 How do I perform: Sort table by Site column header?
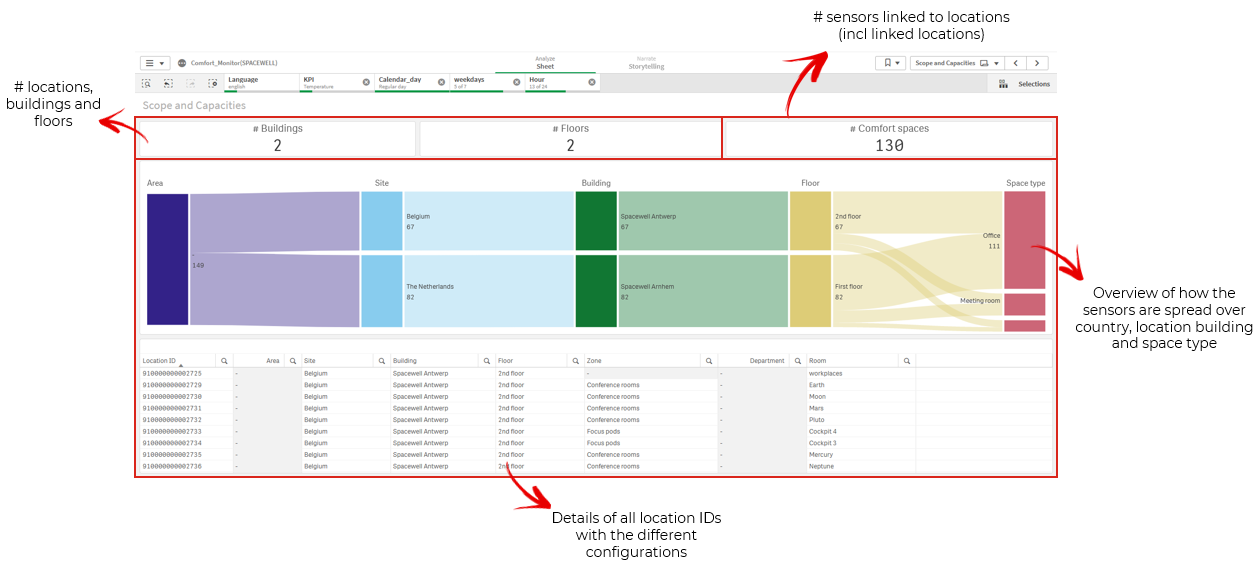(338, 361)
